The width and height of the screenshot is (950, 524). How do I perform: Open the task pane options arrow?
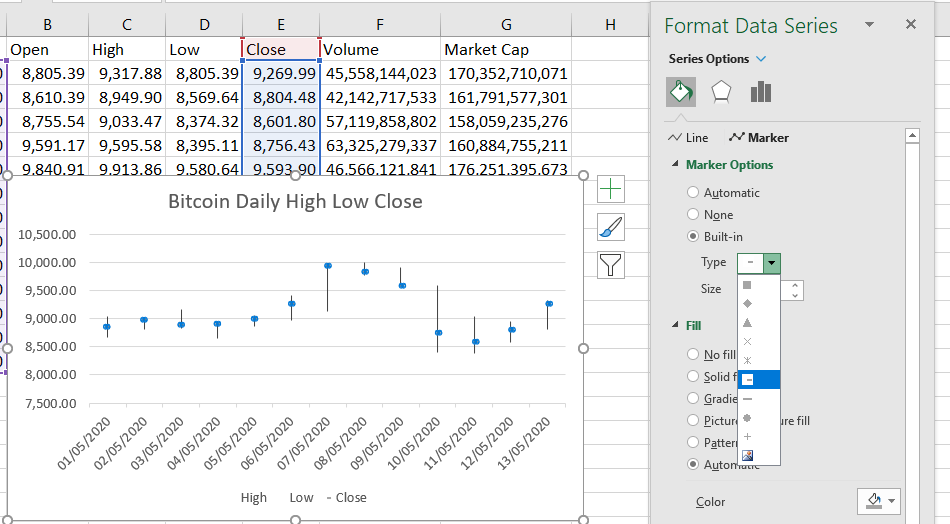click(869, 24)
